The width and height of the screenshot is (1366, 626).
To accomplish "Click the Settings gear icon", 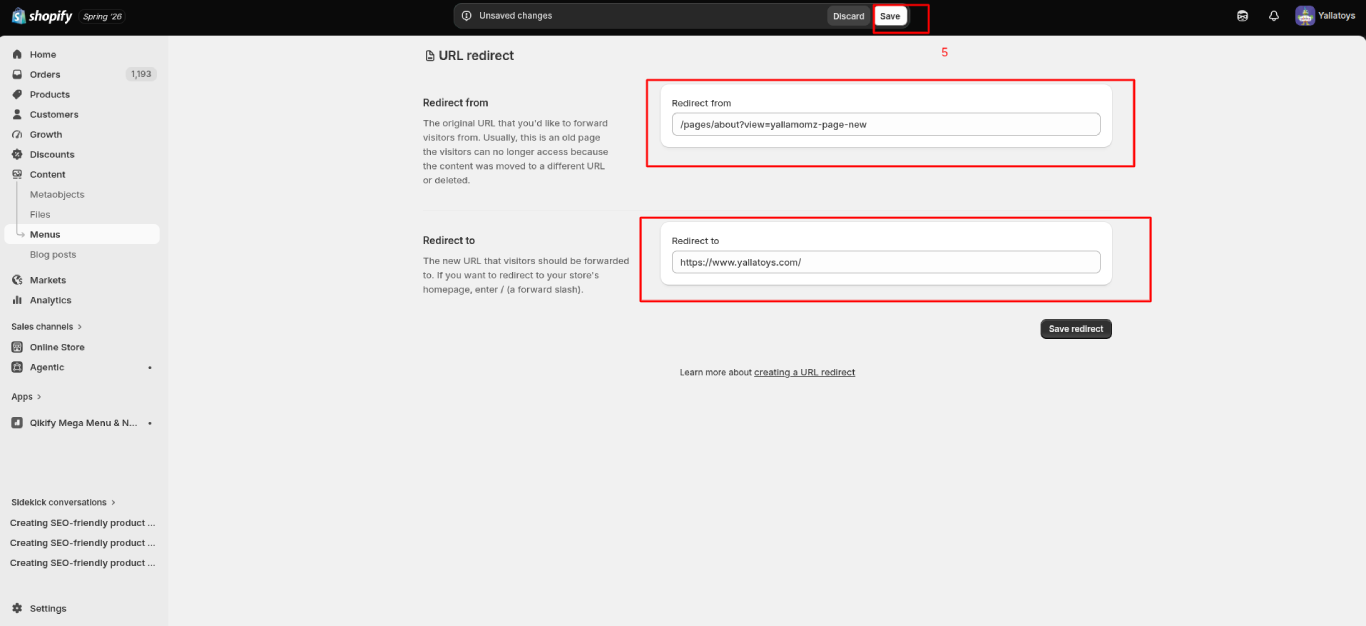I will pos(17,608).
